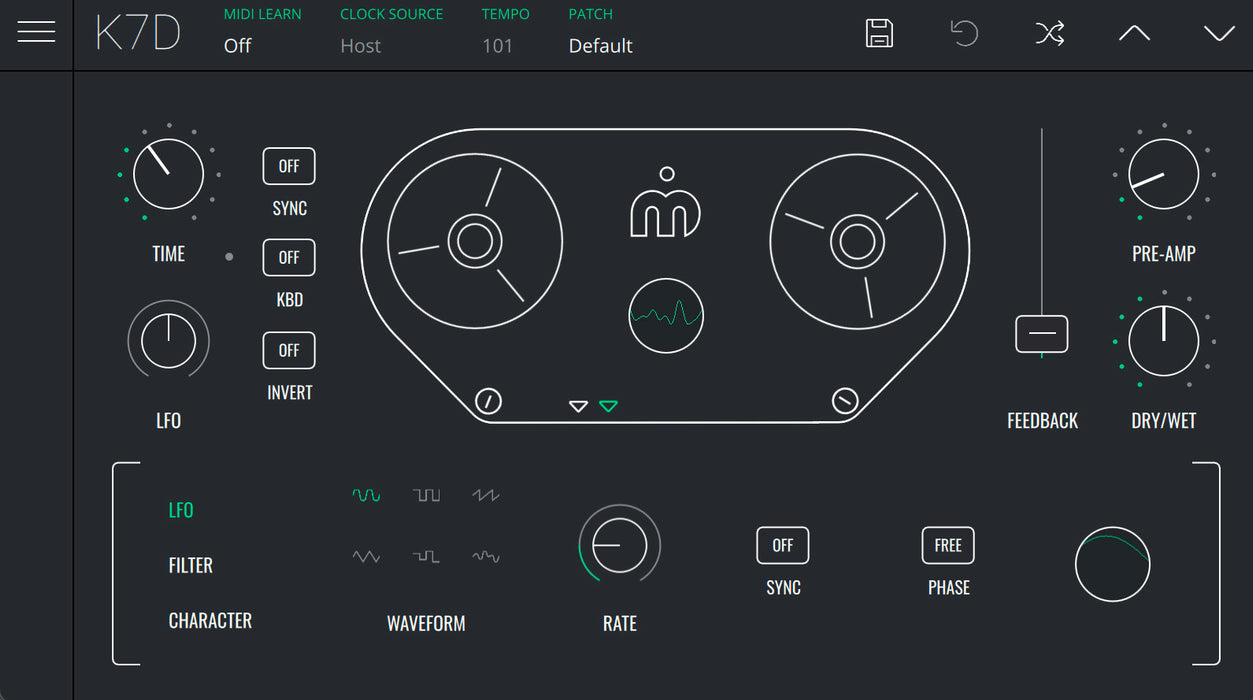This screenshot has height=700, width=1253.
Task: Open the MIDI Learn dropdown
Action: coord(238,46)
